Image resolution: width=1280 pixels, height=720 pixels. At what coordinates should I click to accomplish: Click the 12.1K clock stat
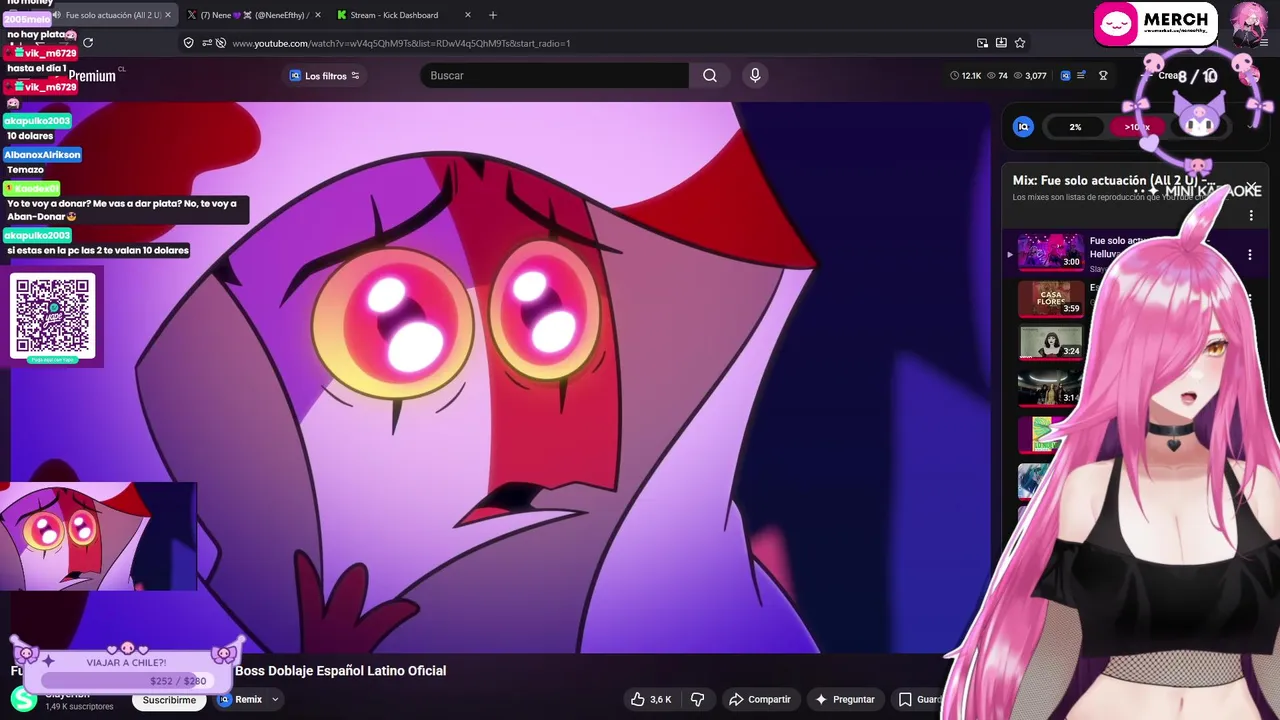pyautogui.click(x=965, y=76)
